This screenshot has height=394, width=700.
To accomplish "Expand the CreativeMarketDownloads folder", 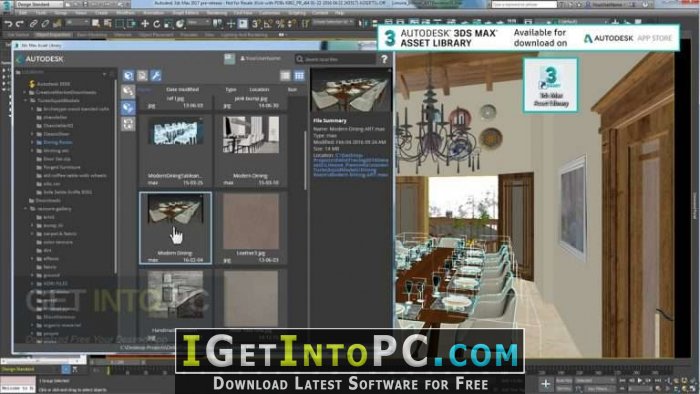I will (x=25, y=92).
